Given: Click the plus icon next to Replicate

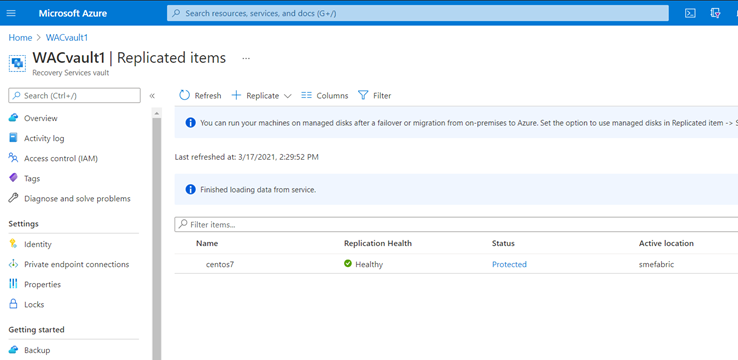Looking at the screenshot, I should [x=236, y=96].
